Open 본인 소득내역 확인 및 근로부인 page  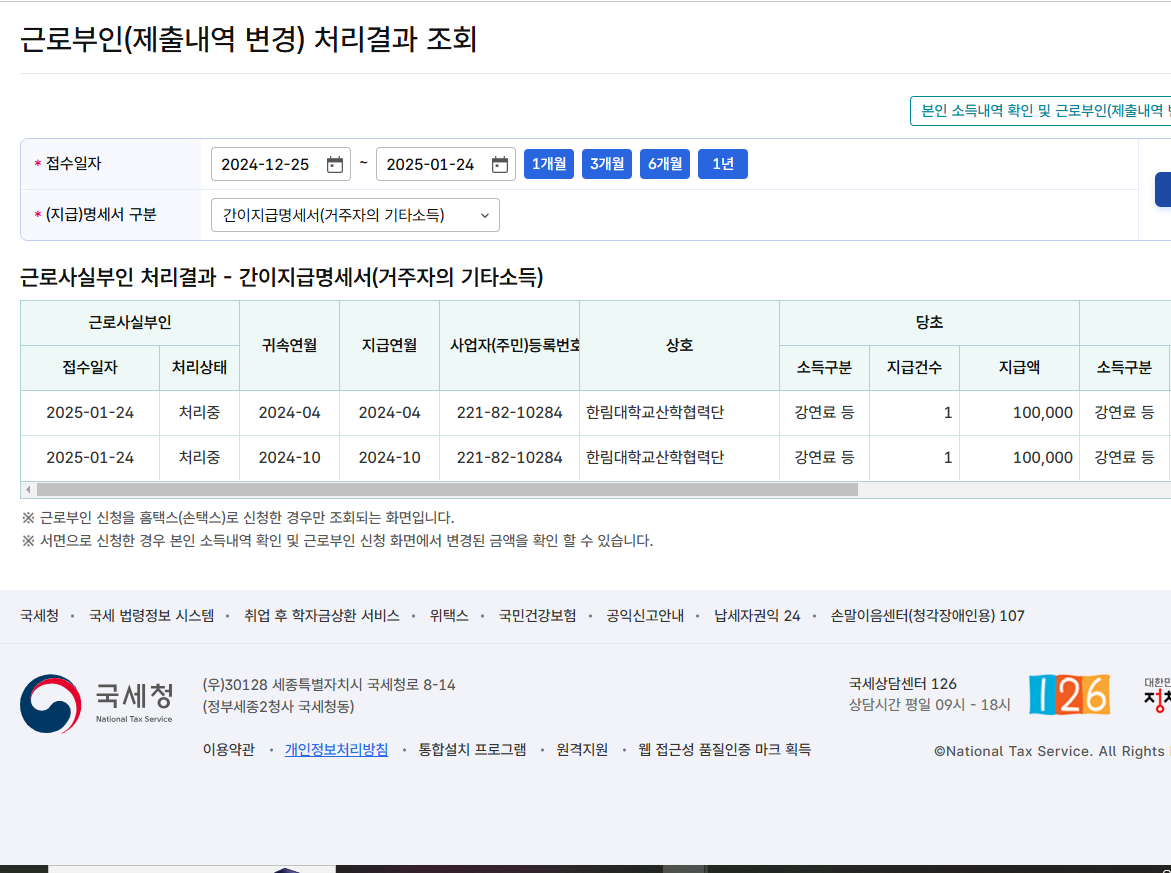[x=1040, y=111]
